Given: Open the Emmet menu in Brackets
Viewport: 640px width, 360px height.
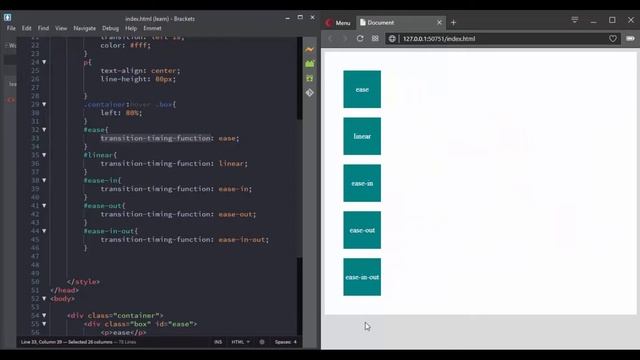Looking at the screenshot, I should (152, 28).
